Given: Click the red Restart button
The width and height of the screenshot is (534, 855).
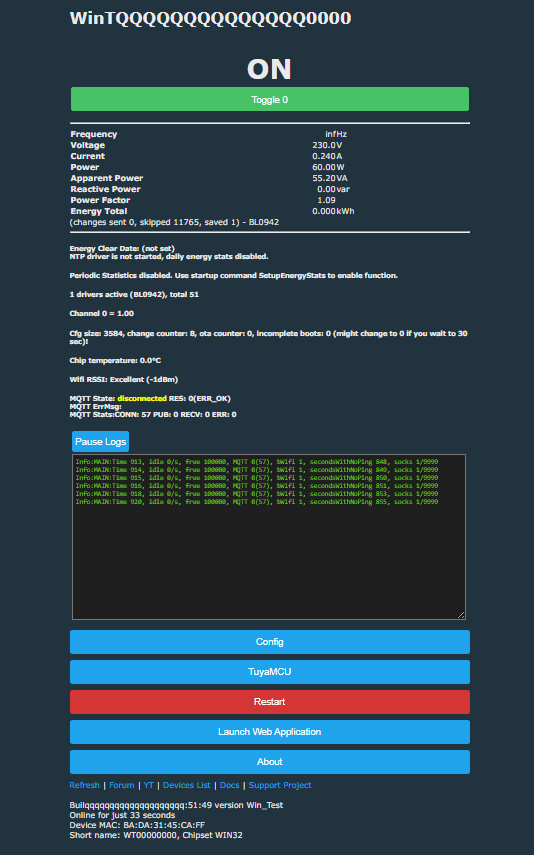Looking at the screenshot, I should [x=269, y=702].
